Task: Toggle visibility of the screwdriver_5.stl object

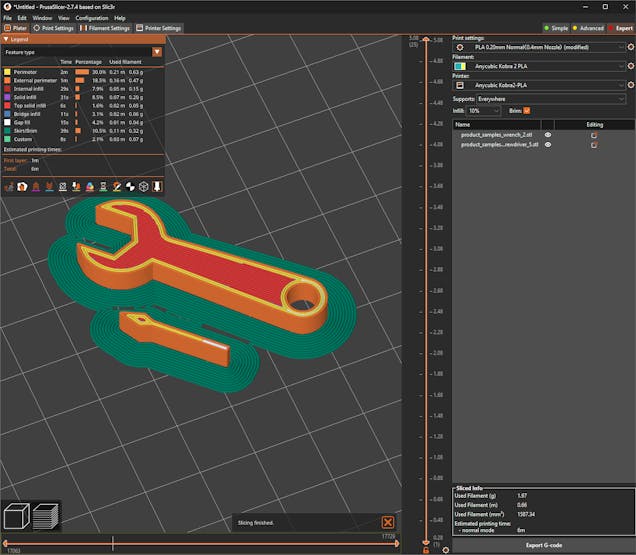Action: click(547, 145)
